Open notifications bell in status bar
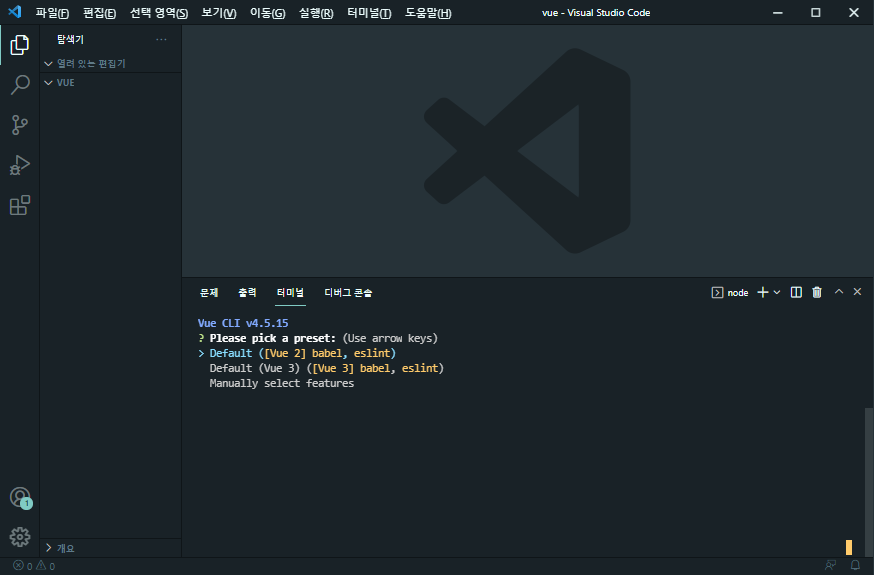This screenshot has width=874, height=575. point(855,566)
